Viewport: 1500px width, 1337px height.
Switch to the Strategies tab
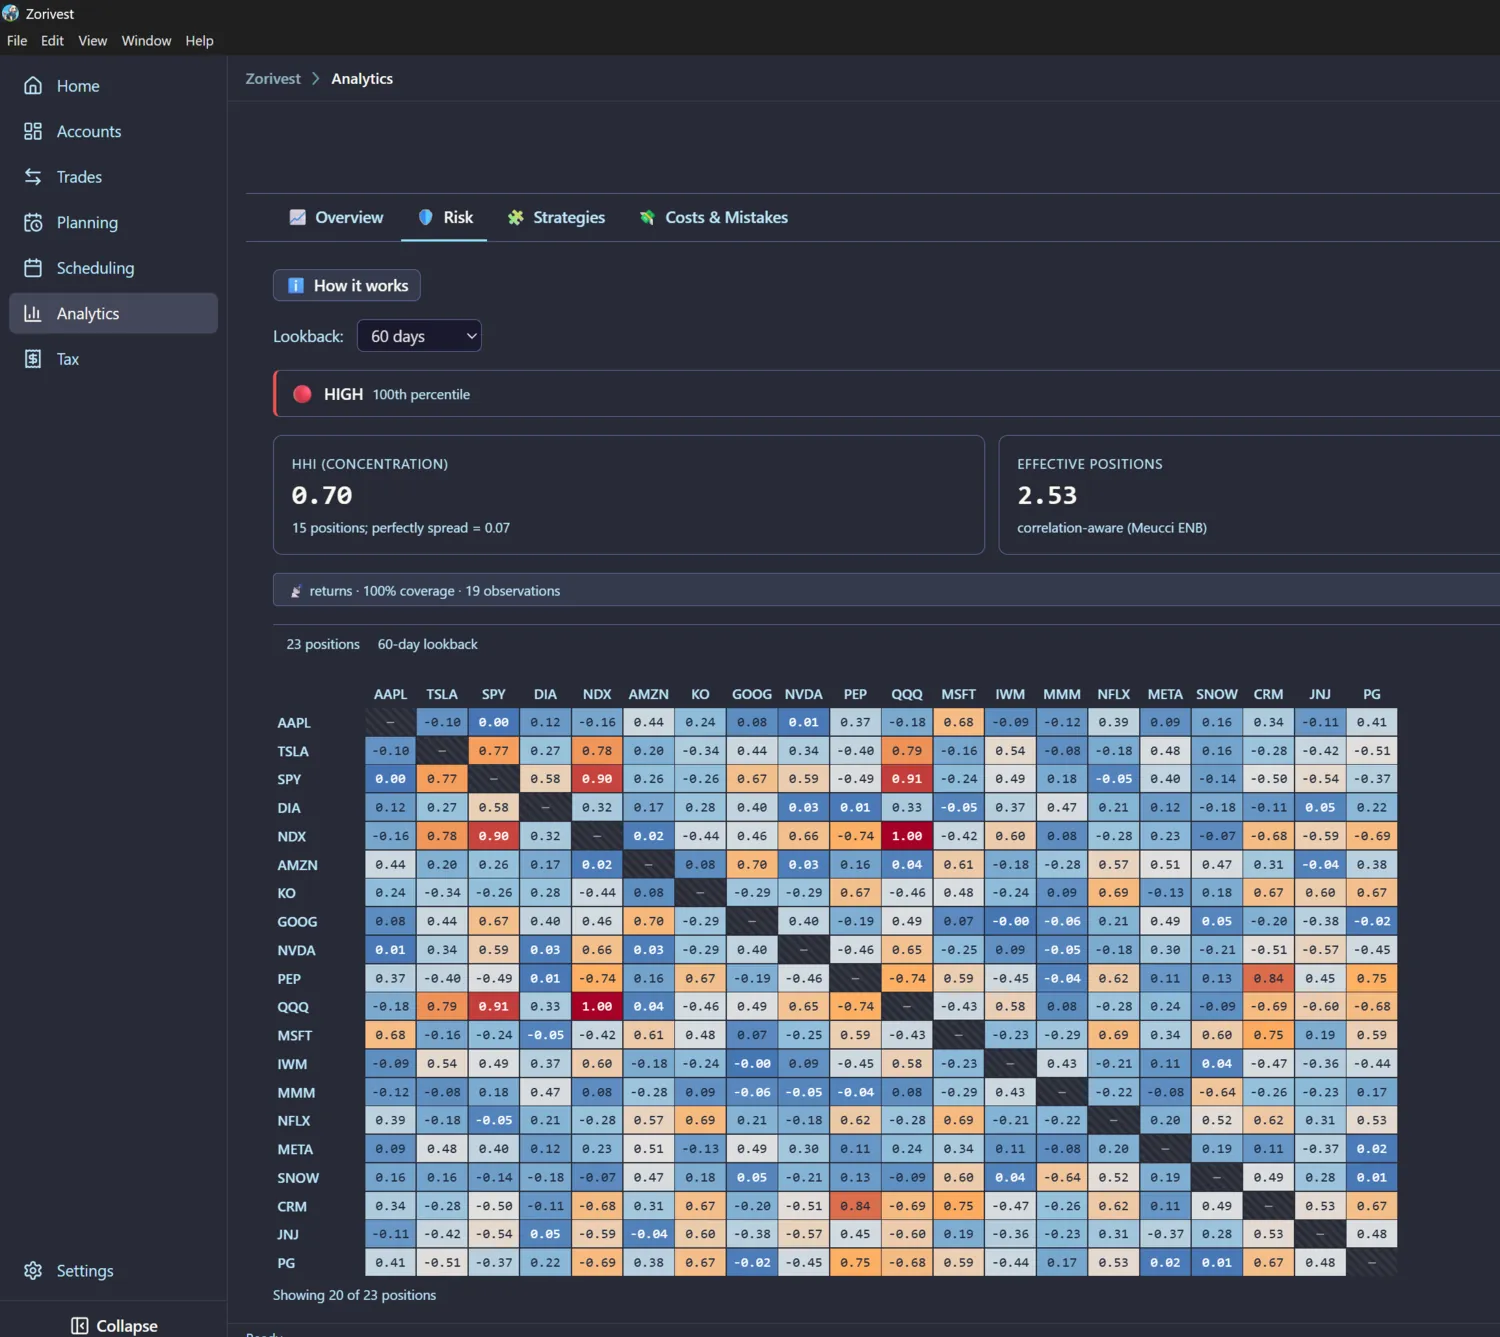point(557,217)
